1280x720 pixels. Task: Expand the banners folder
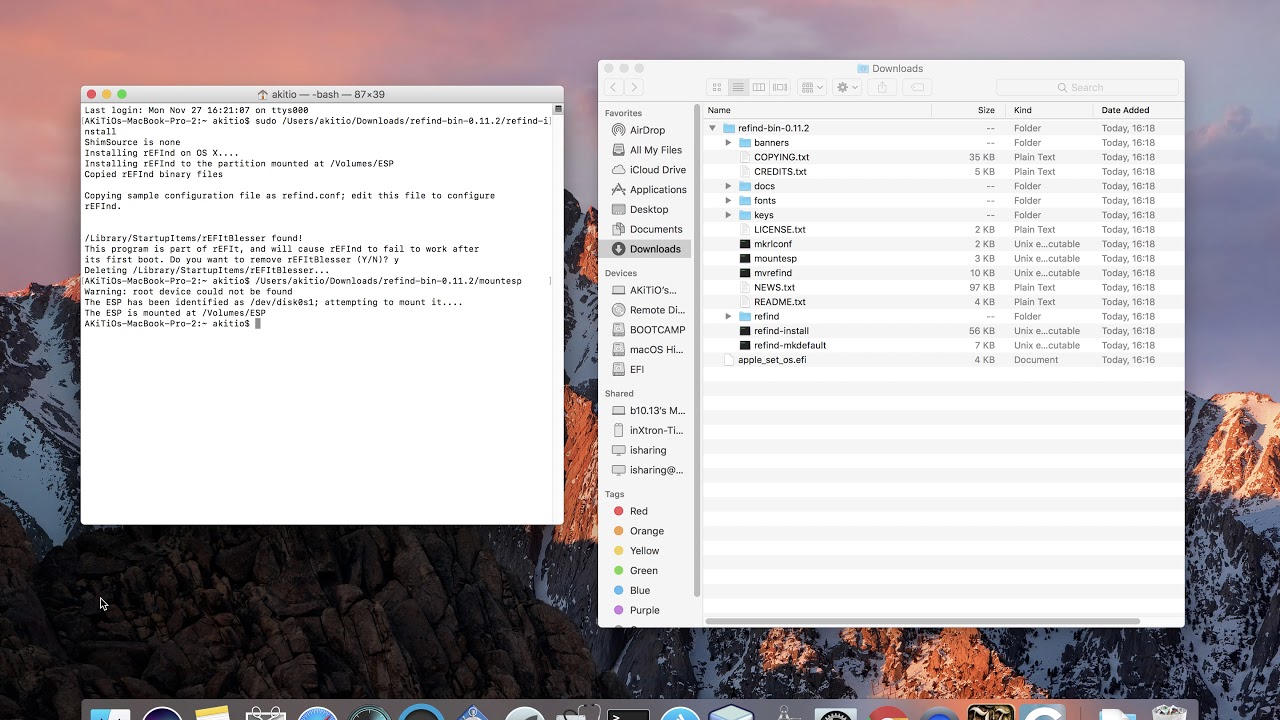[729, 143]
